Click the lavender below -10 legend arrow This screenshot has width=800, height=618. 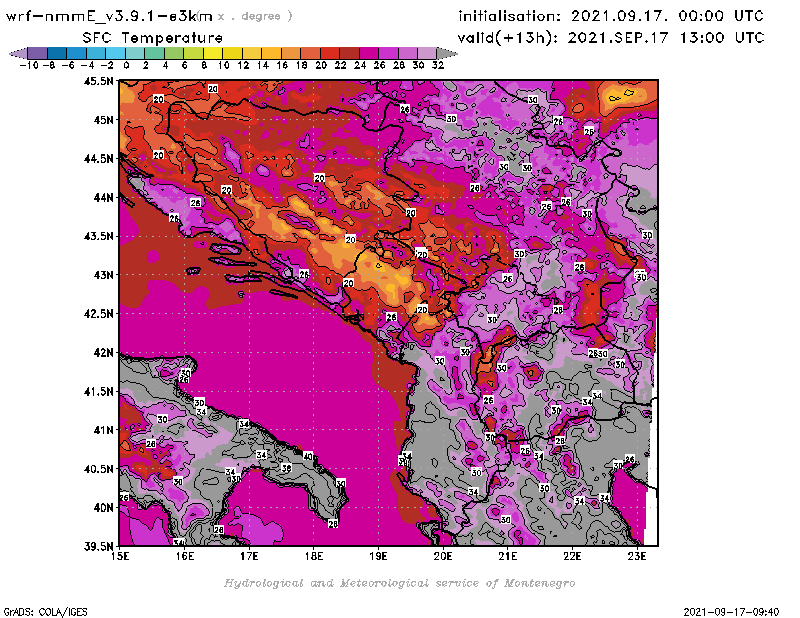point(18,53)
